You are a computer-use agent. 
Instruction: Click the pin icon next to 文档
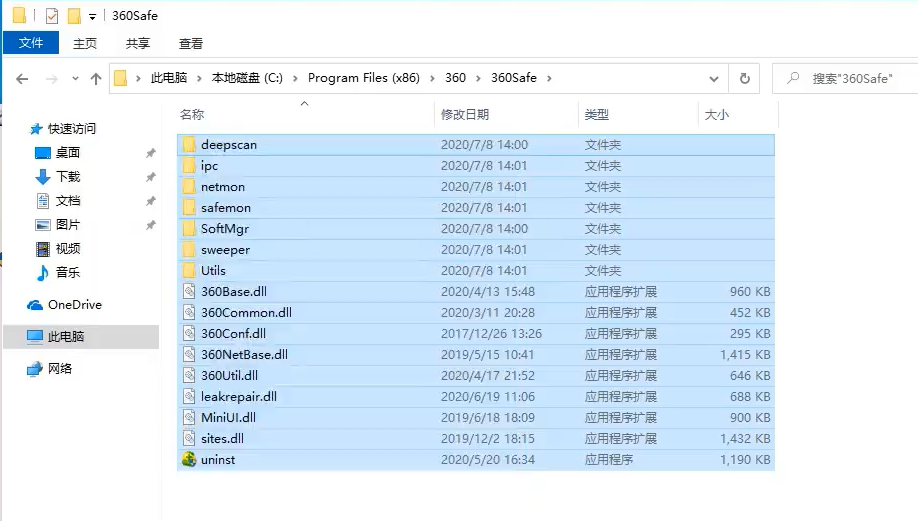coord(150,201)
